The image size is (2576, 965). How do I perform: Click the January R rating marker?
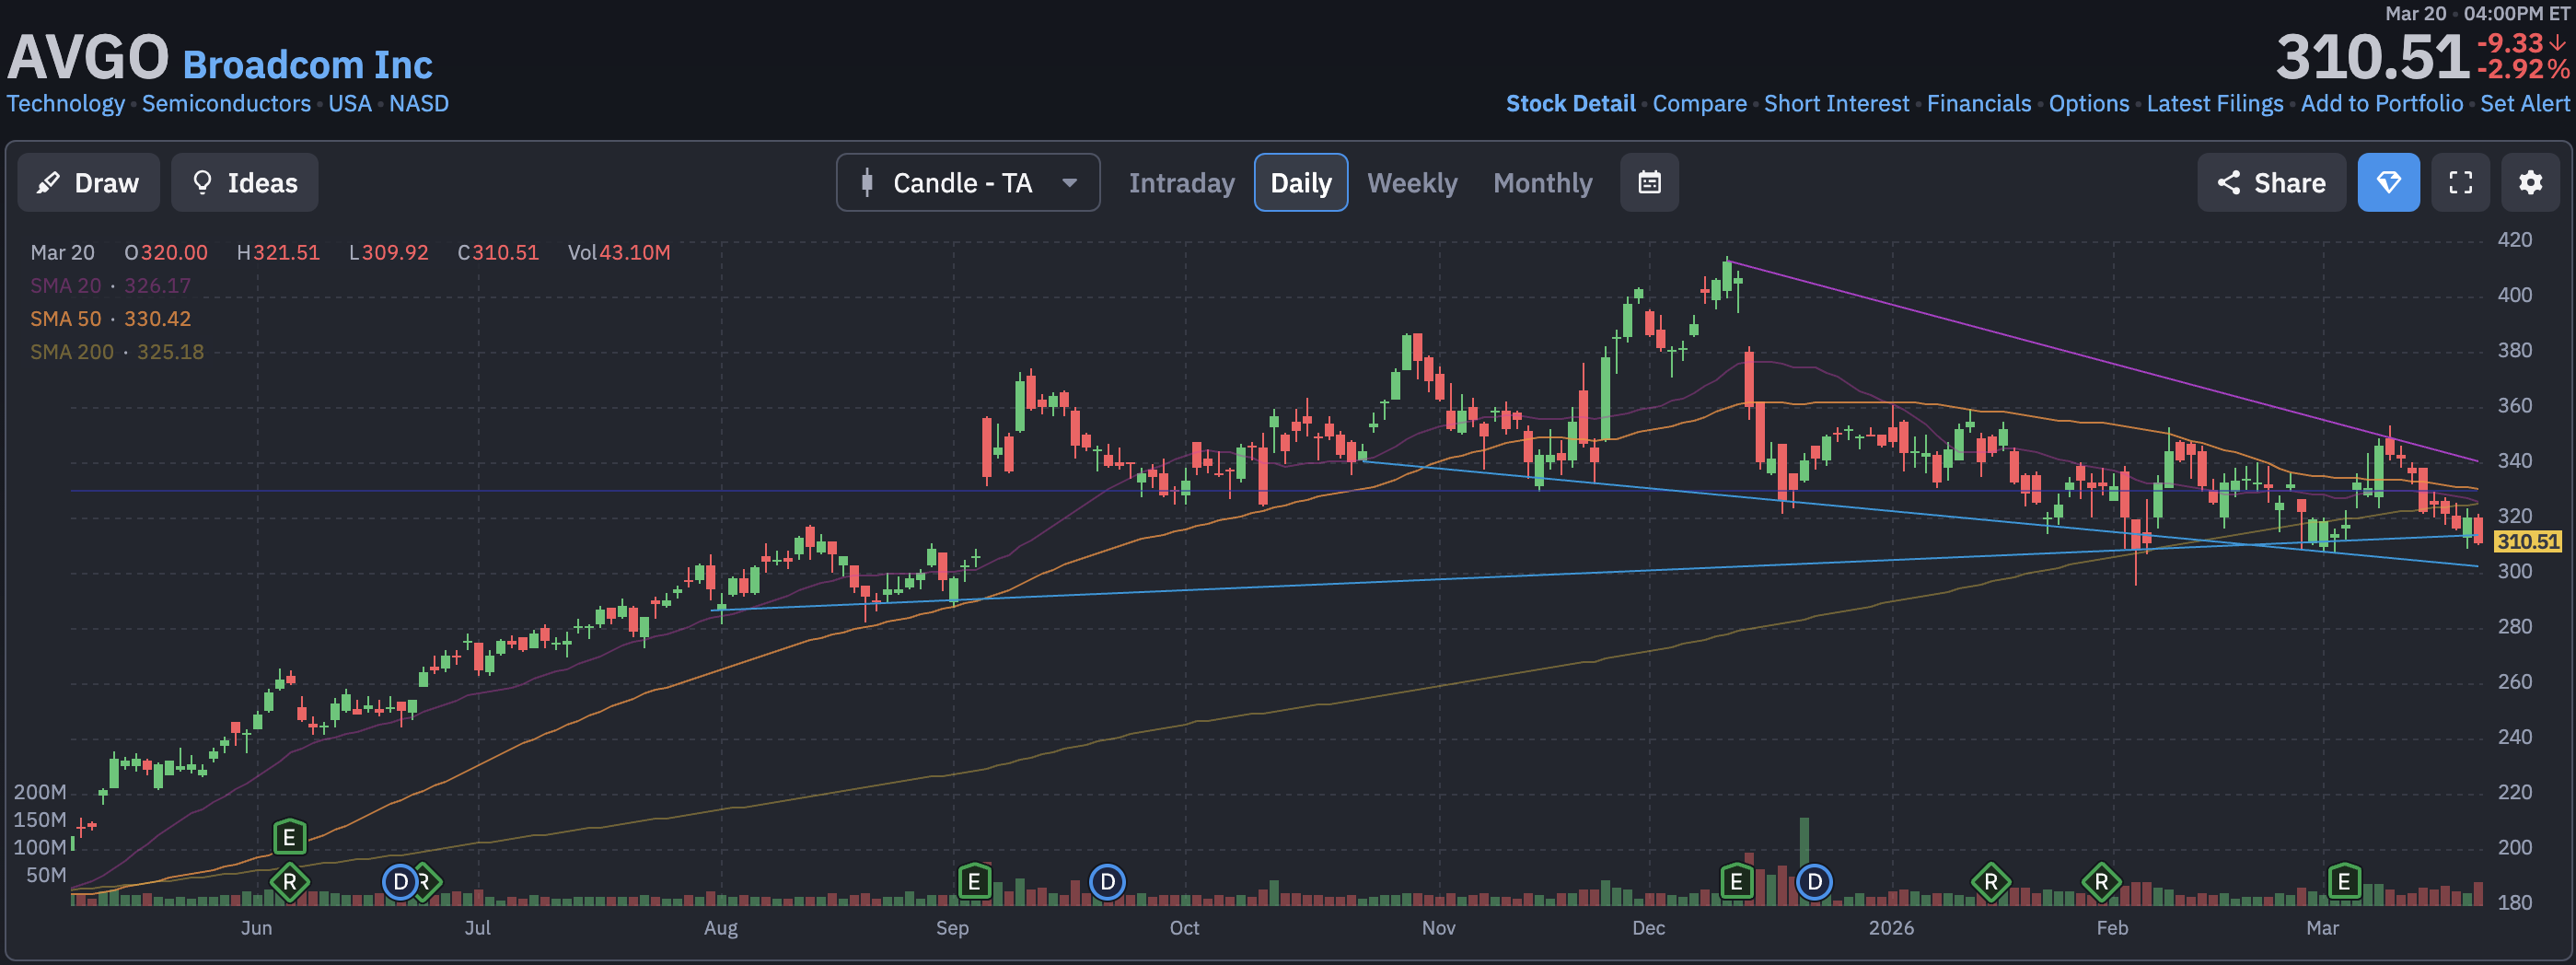pyautogui.click(x=1990, y=882)
